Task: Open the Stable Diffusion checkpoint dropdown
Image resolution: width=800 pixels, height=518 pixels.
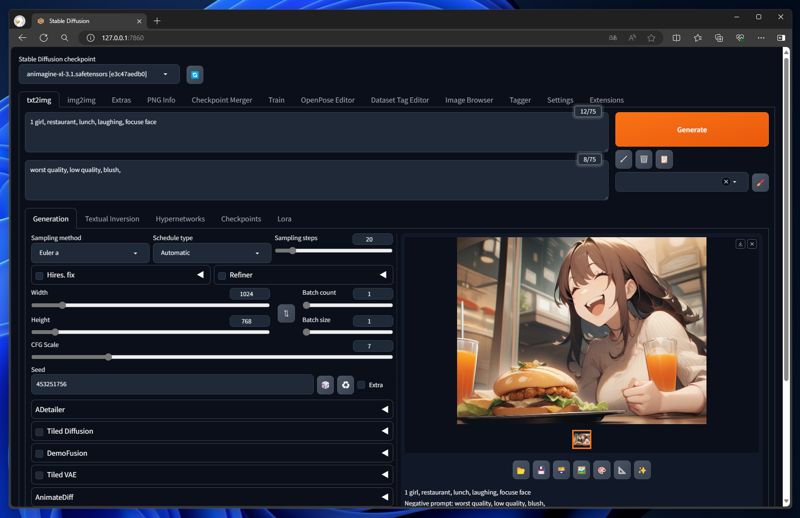Action: (99, 74)
